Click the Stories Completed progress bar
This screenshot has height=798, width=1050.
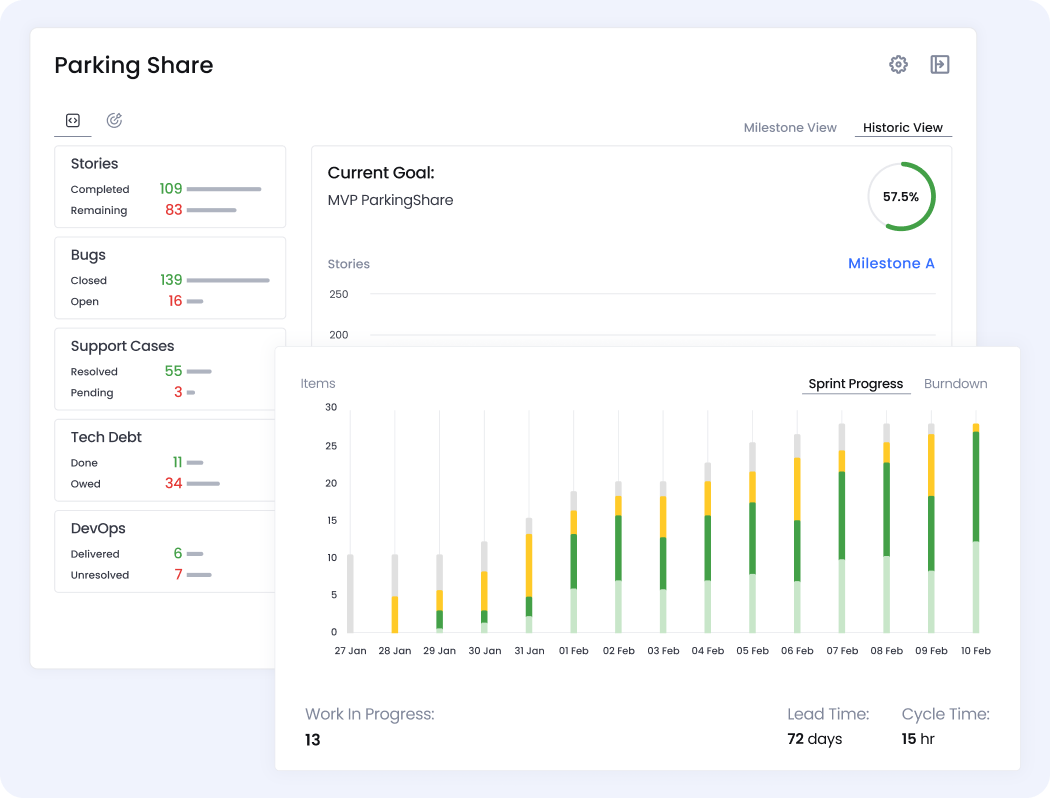coord(224,189)
